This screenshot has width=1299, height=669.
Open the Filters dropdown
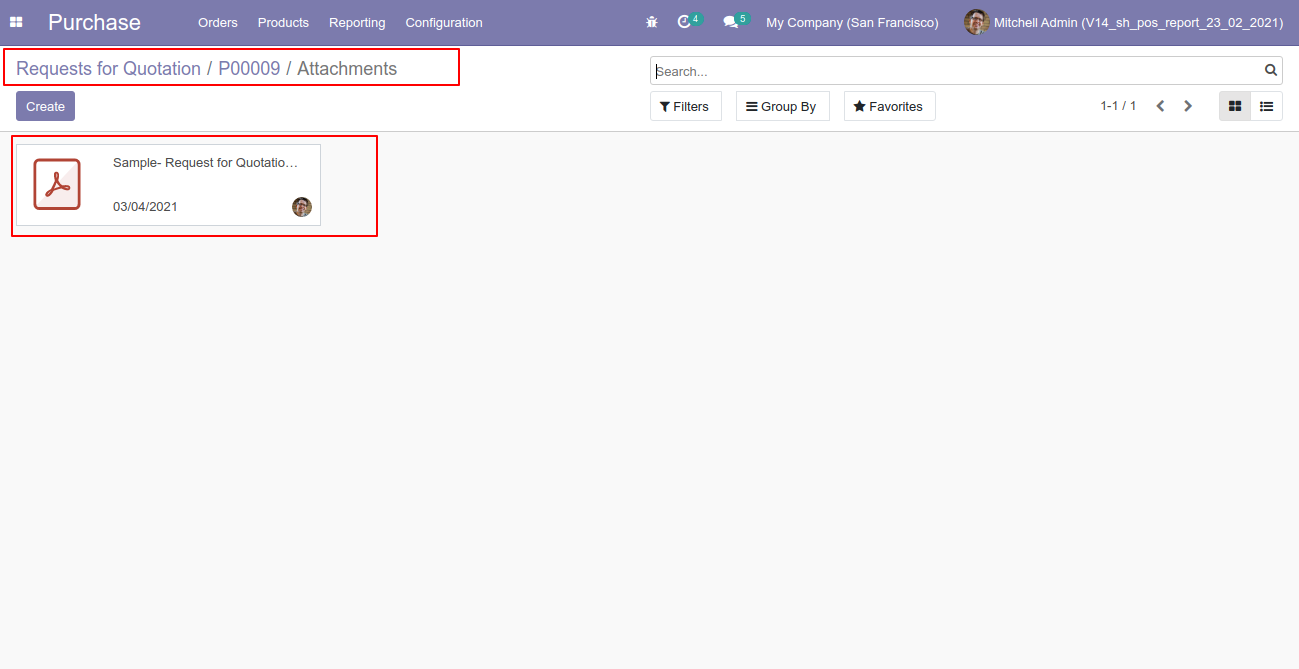(x=686, y=106)
